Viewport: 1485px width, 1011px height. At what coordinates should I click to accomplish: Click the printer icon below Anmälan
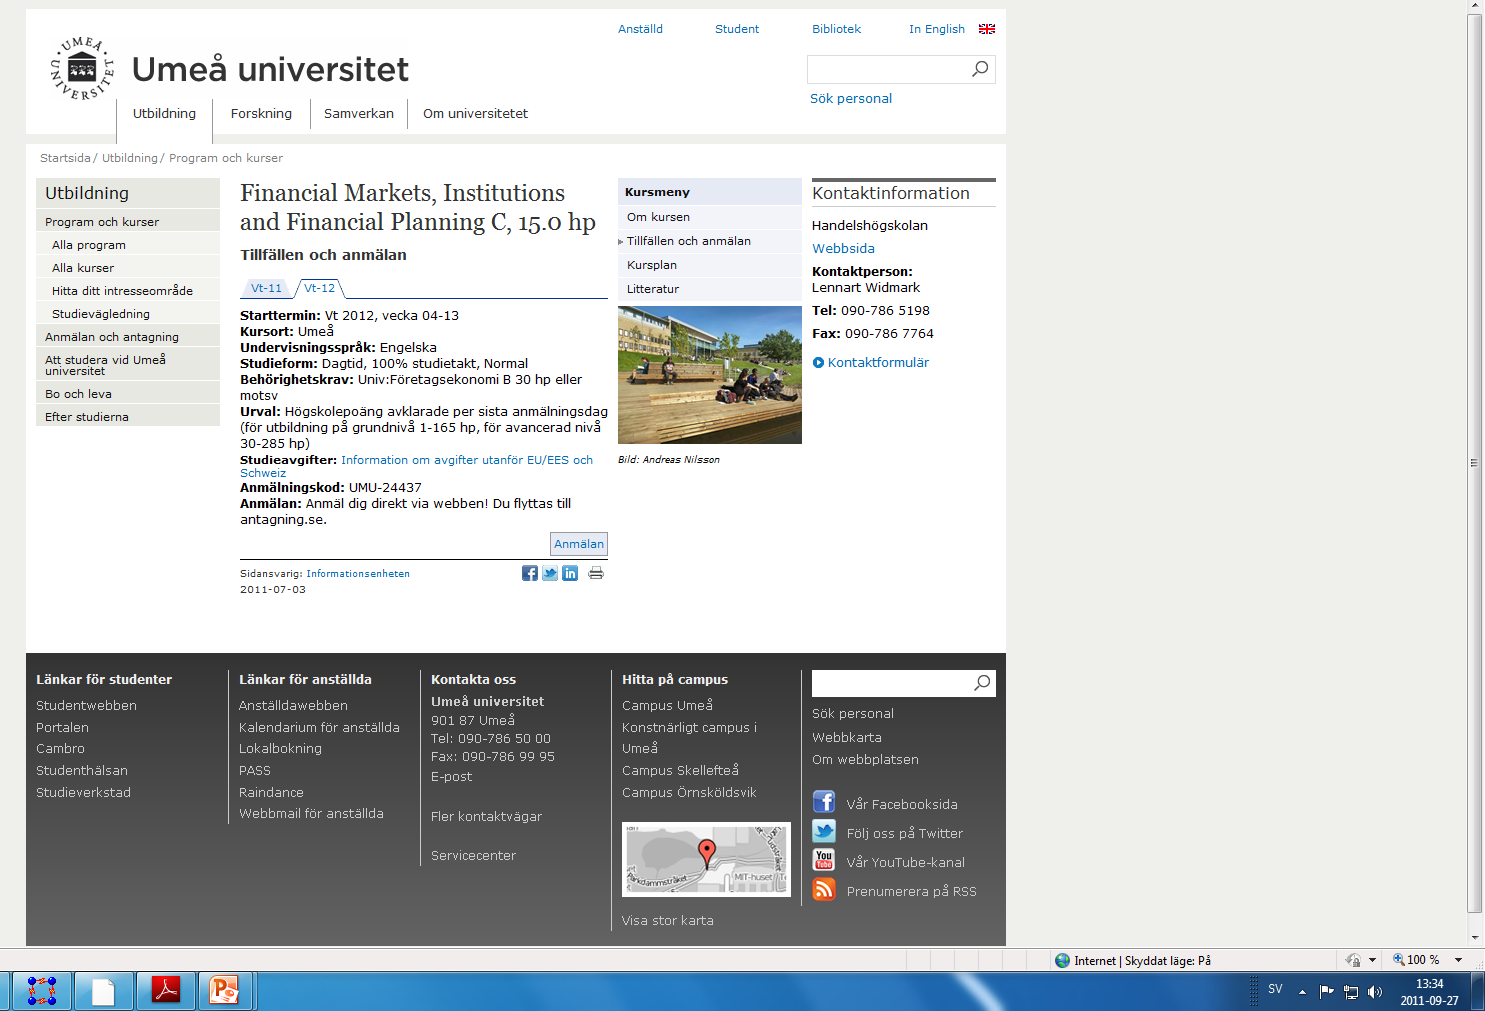pos(596,573)
